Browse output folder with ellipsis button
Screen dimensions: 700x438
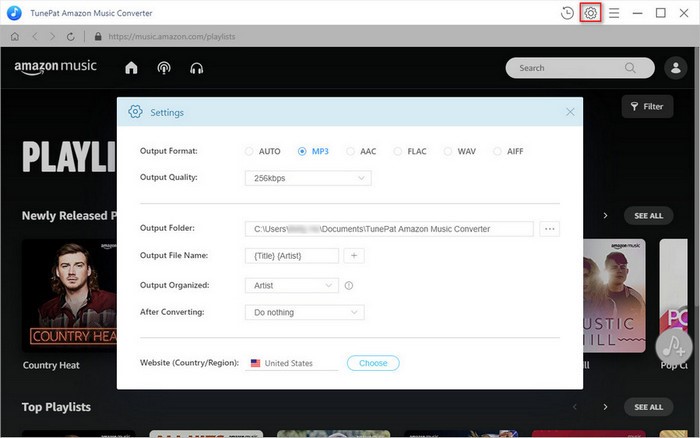[x=549, y=229]
